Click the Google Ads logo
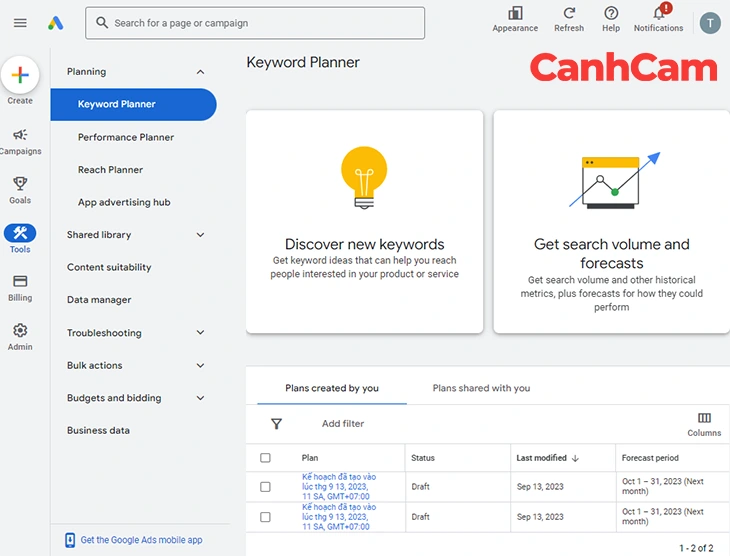Image resolution: width=730 pixels, height=556 pixels. click(x=55, y=23)
